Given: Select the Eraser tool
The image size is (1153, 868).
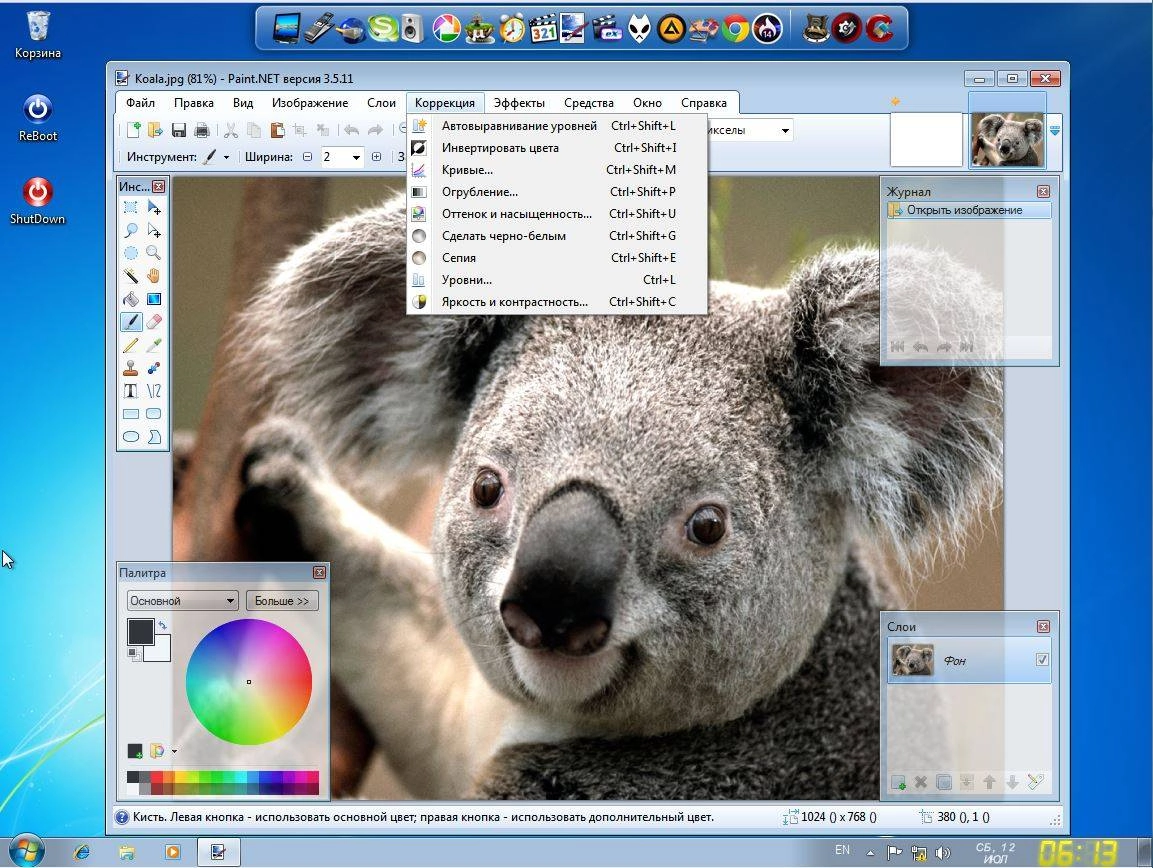Looking at the screenshot, I should click(155, 321).
